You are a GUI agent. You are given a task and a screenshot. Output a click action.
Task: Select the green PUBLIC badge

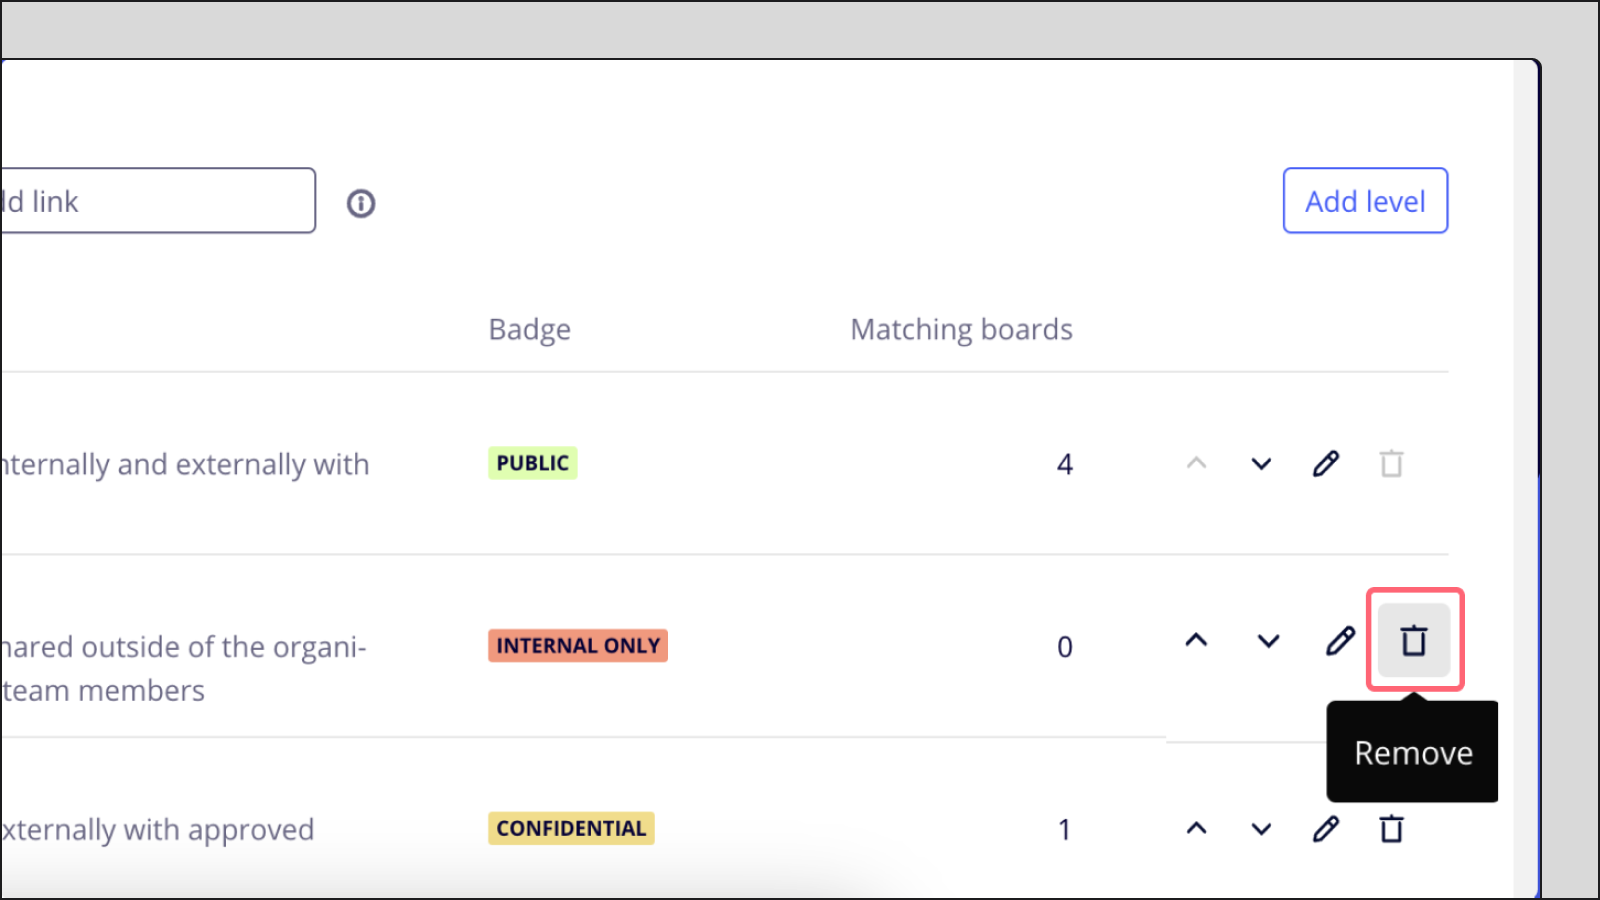pyautogui.click(x=532, y=463)
